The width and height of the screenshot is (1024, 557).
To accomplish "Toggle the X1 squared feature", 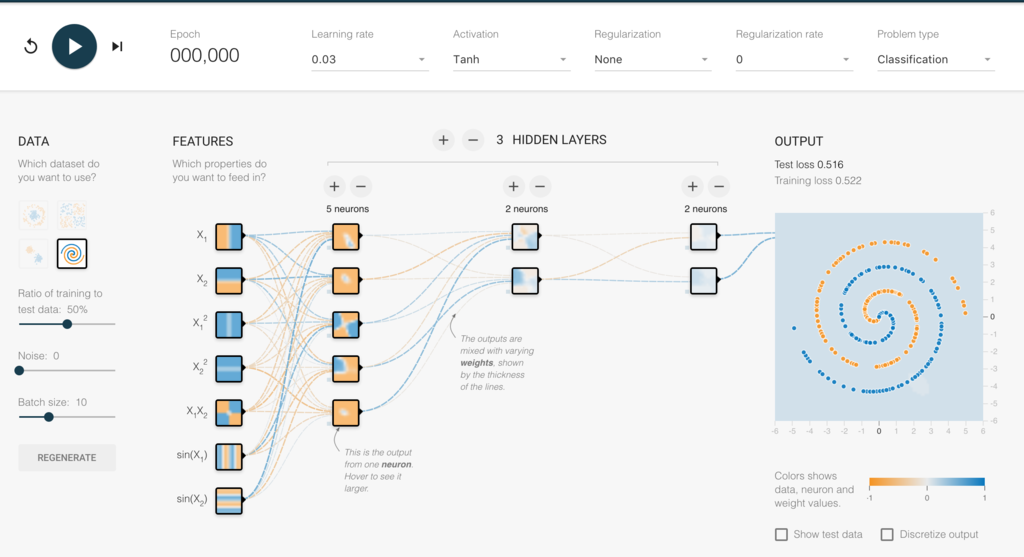I will coord(229,325).
